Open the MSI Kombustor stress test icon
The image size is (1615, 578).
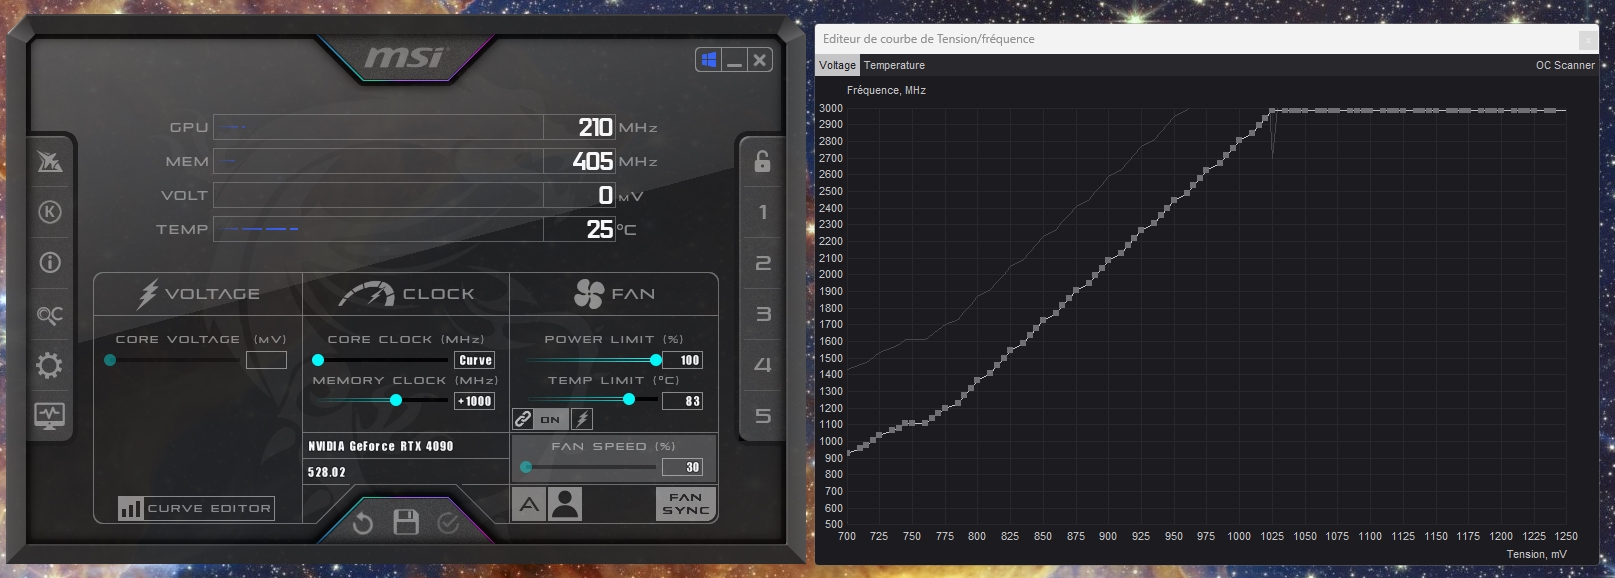[50, 212]
